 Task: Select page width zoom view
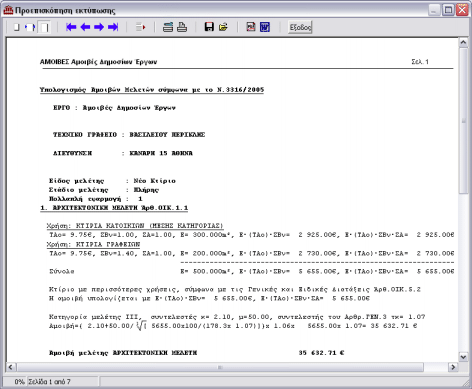pyautogui.click(x=30, y=27)
